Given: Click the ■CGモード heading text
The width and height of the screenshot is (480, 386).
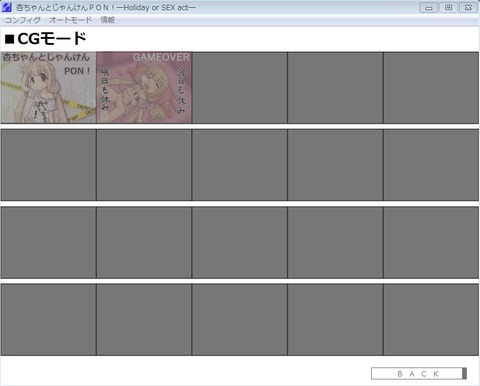Looking at the screenshot, I should [x=46, y=39].
